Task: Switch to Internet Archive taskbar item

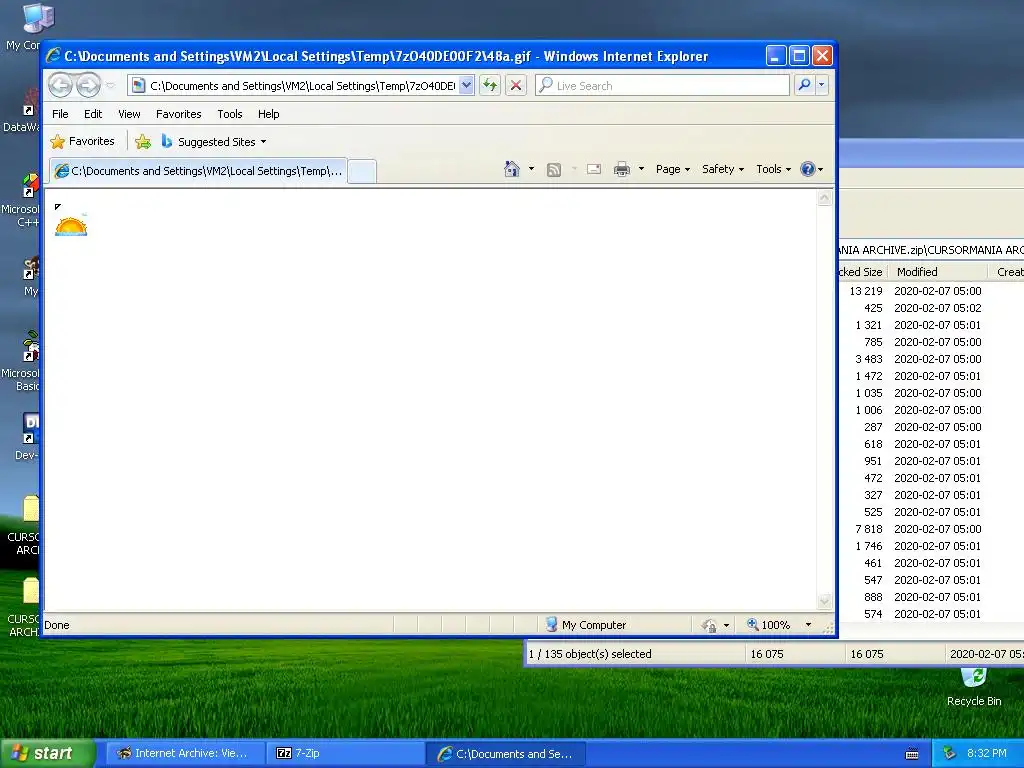Action: click(185, 753)
